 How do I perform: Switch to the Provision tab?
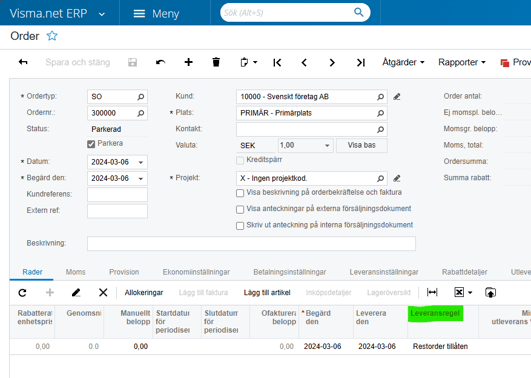click(124, 272)
